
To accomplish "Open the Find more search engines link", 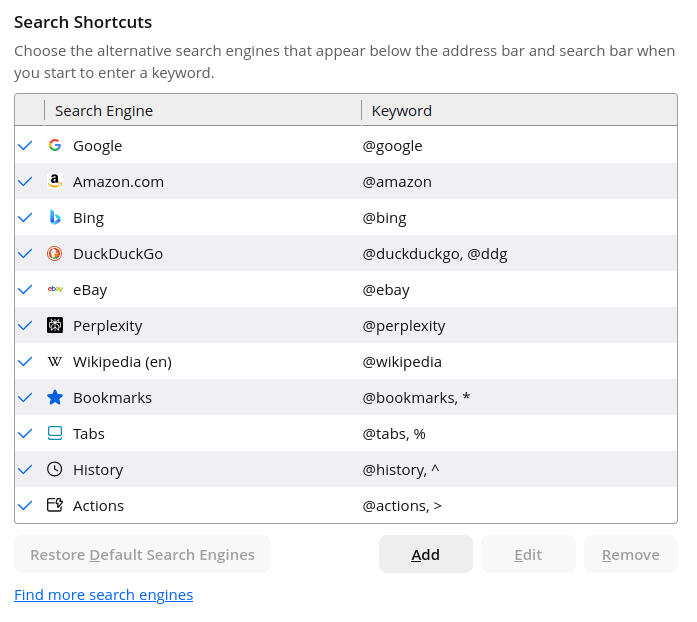I will tap(104, 595).
